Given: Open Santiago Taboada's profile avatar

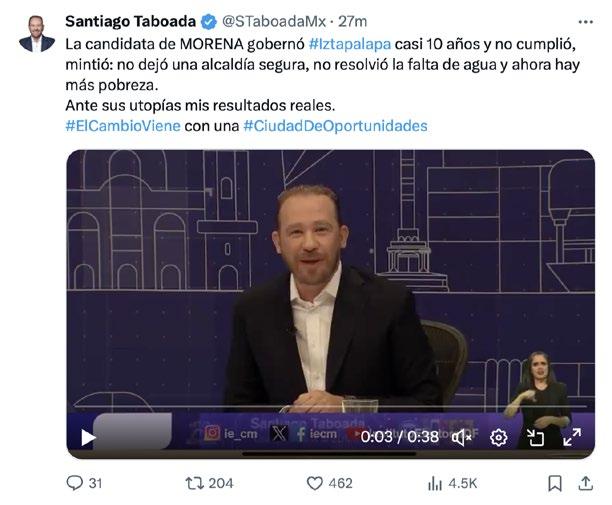Looking at the screenshot, I should point(37,34).
